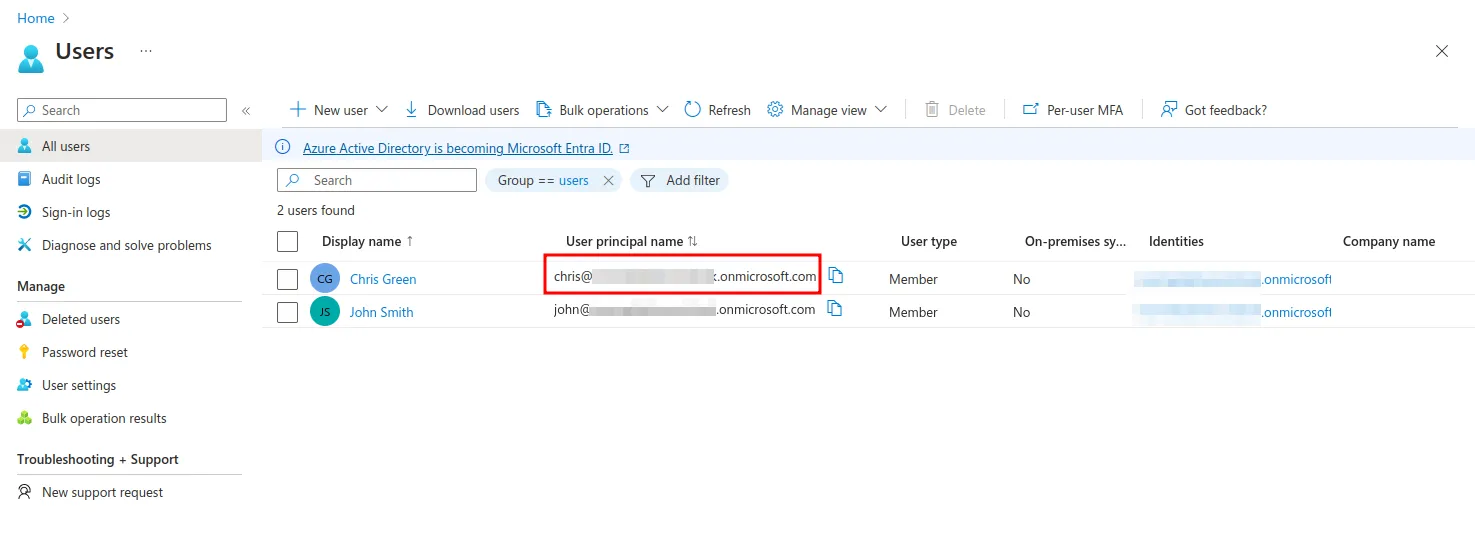Click the external link icon in banner
This screenshot has width=1475, height=541.
click(625, 148)
